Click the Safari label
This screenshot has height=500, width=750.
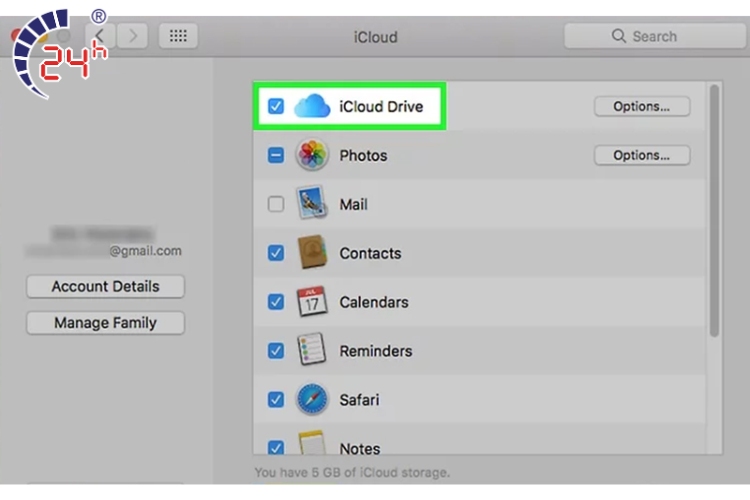(359, 400)
